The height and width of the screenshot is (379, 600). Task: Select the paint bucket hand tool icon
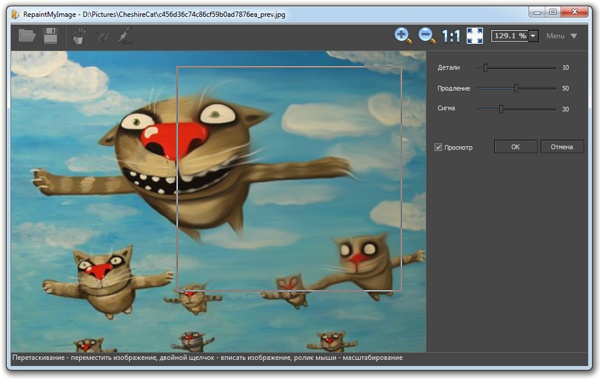(x=79, y=36)
